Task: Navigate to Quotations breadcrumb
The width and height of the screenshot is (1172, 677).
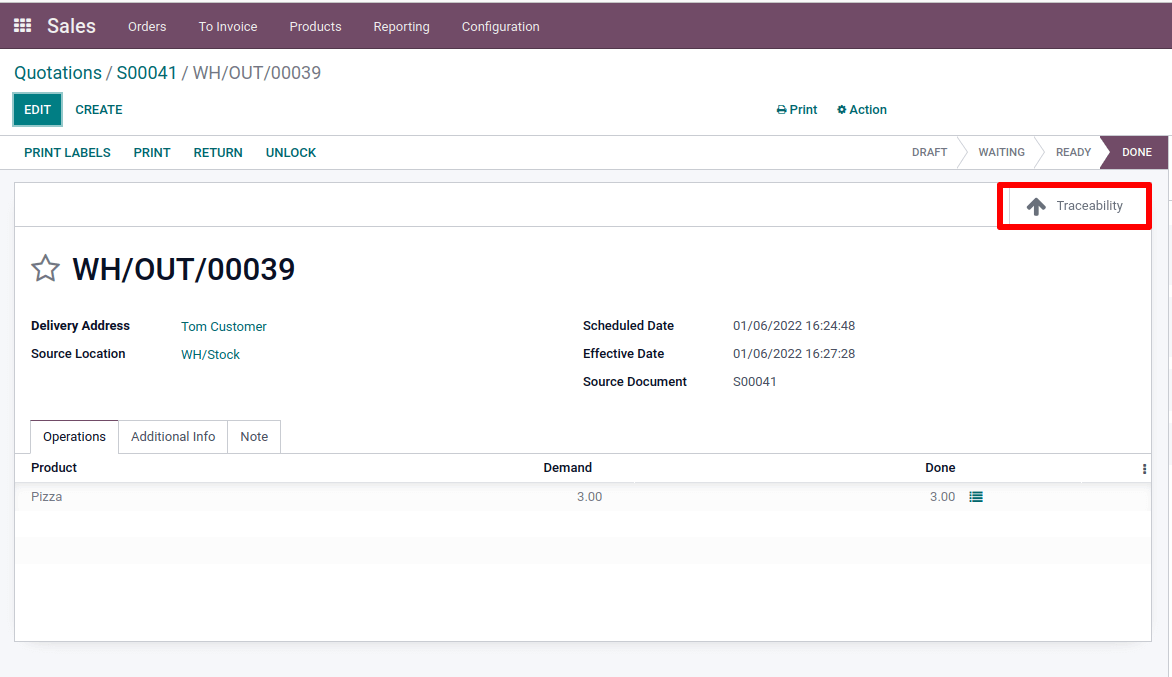Action: 58,72
